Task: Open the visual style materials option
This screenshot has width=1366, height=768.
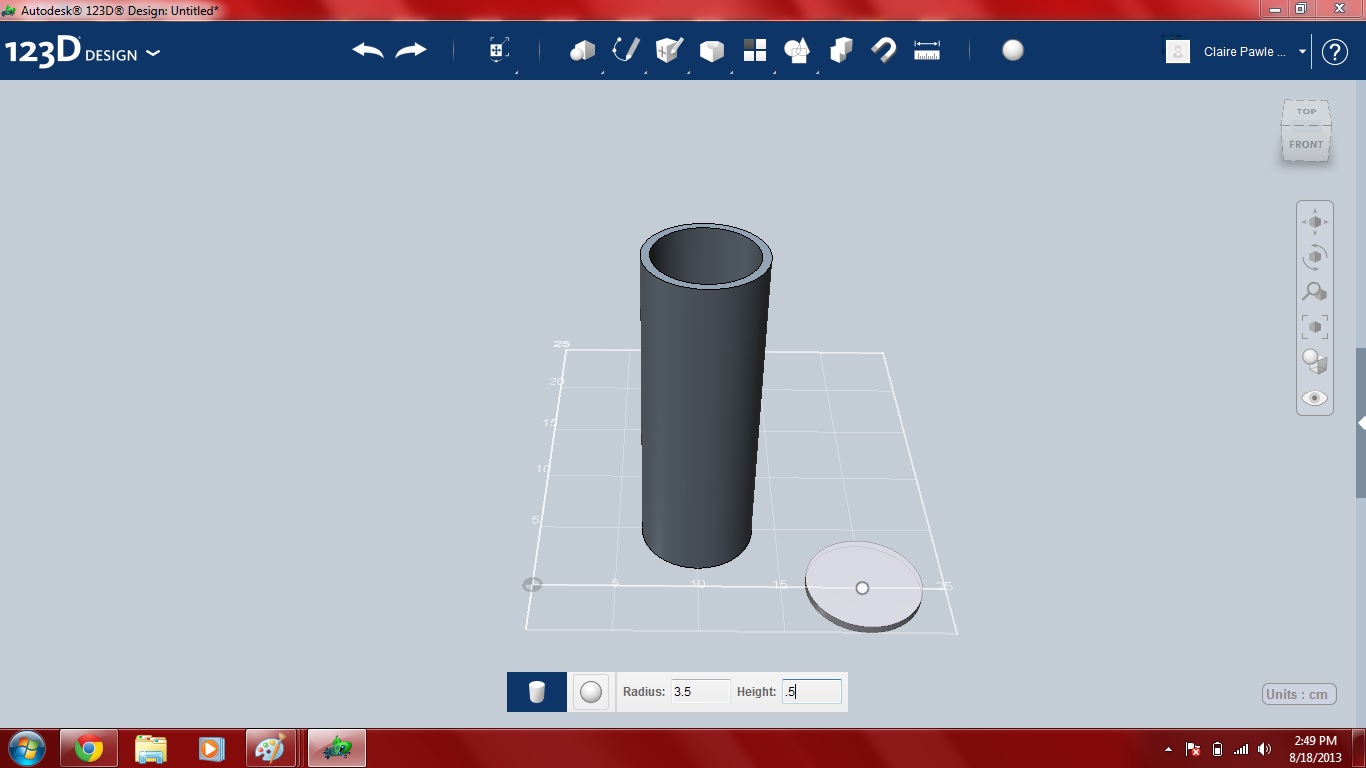Action: pyautogui.click(x=1315, y=361)
